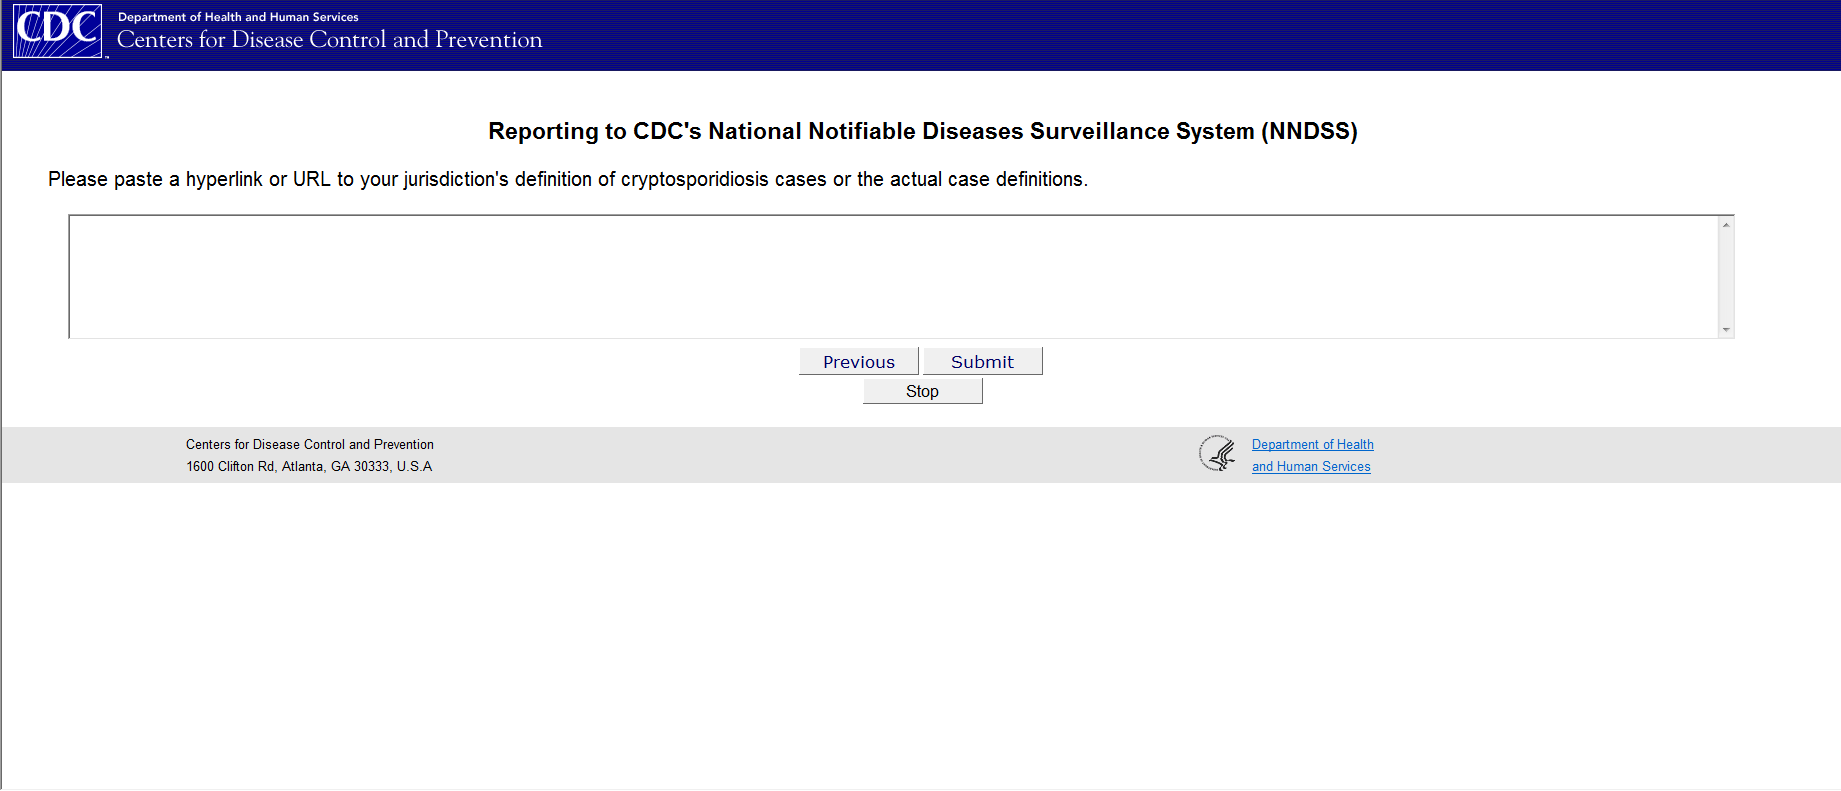Screen dimensions: 1841x791
Task: Open the "Department of Health" link
Action: (x=1312, y=445)
